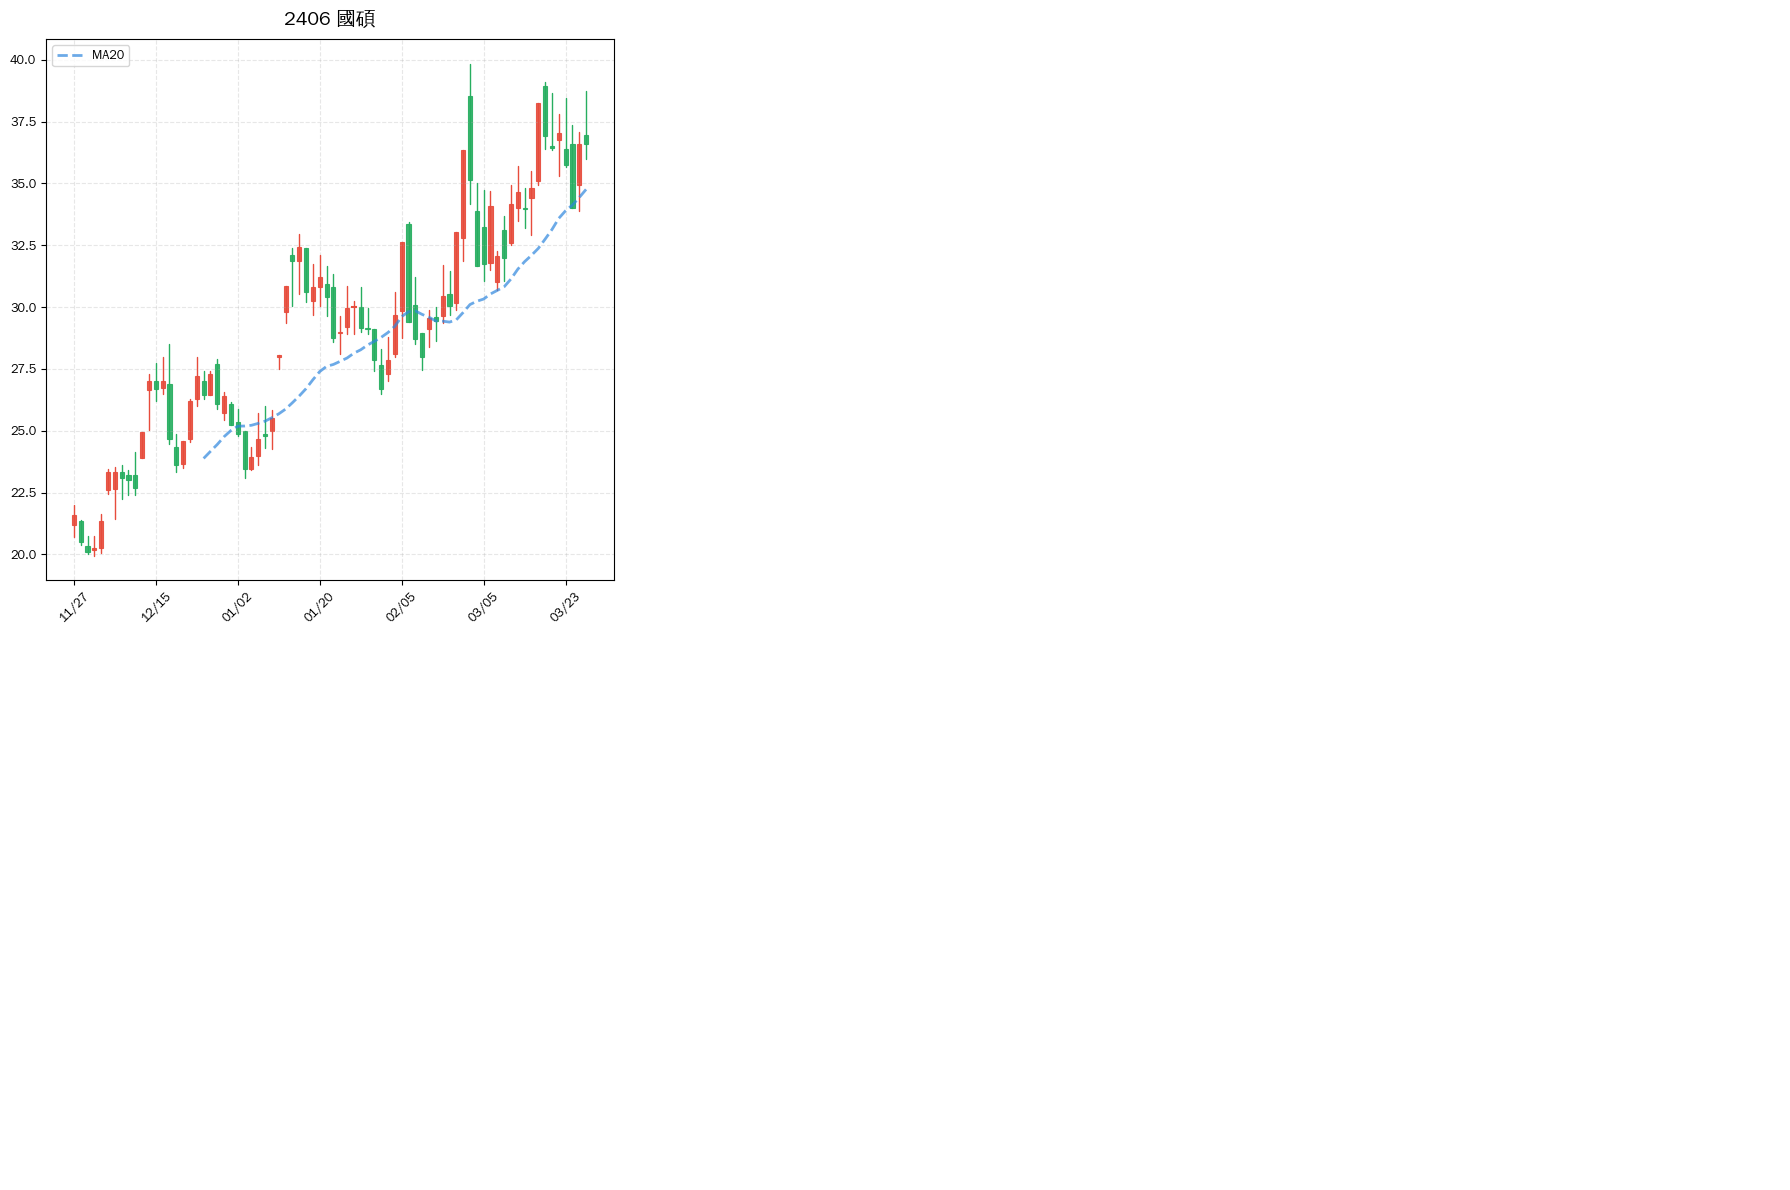The height and width of the screenshot is (1190, 1790).
Task: Select the 20.0 y-axis price label
Action: [23, 555]
